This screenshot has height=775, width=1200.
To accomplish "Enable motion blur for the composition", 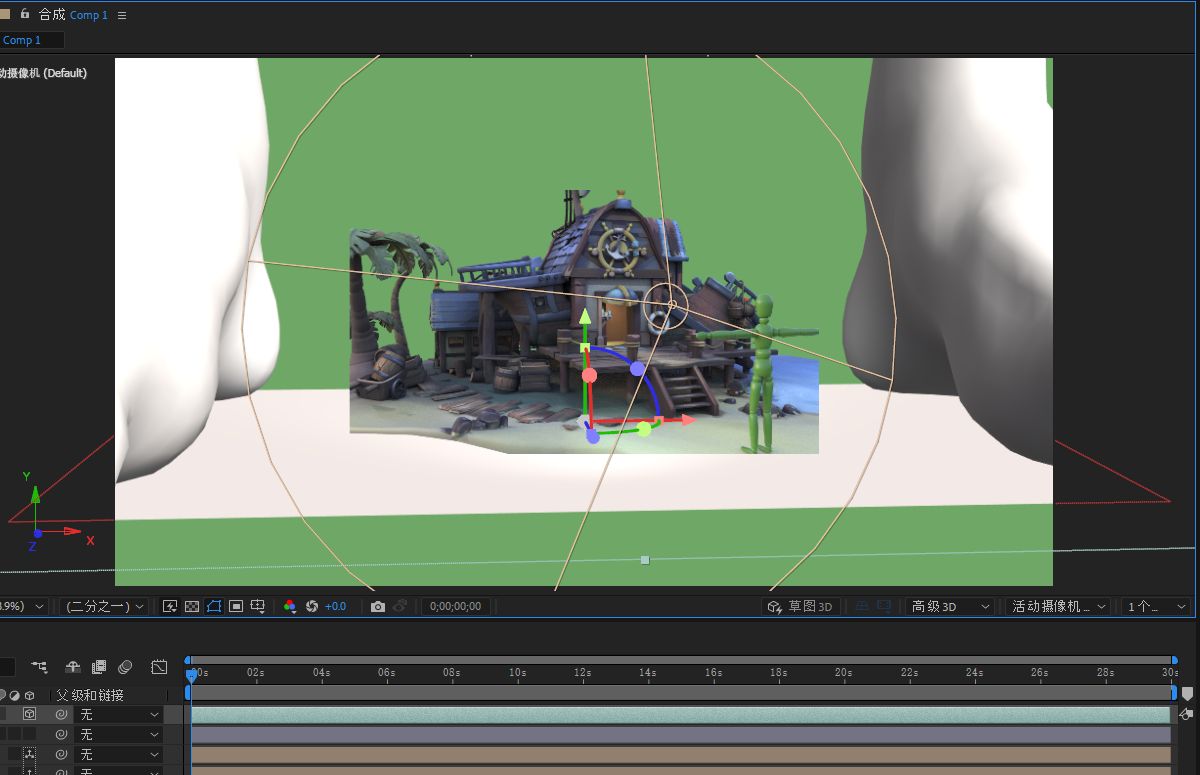I will coord(125,667).
